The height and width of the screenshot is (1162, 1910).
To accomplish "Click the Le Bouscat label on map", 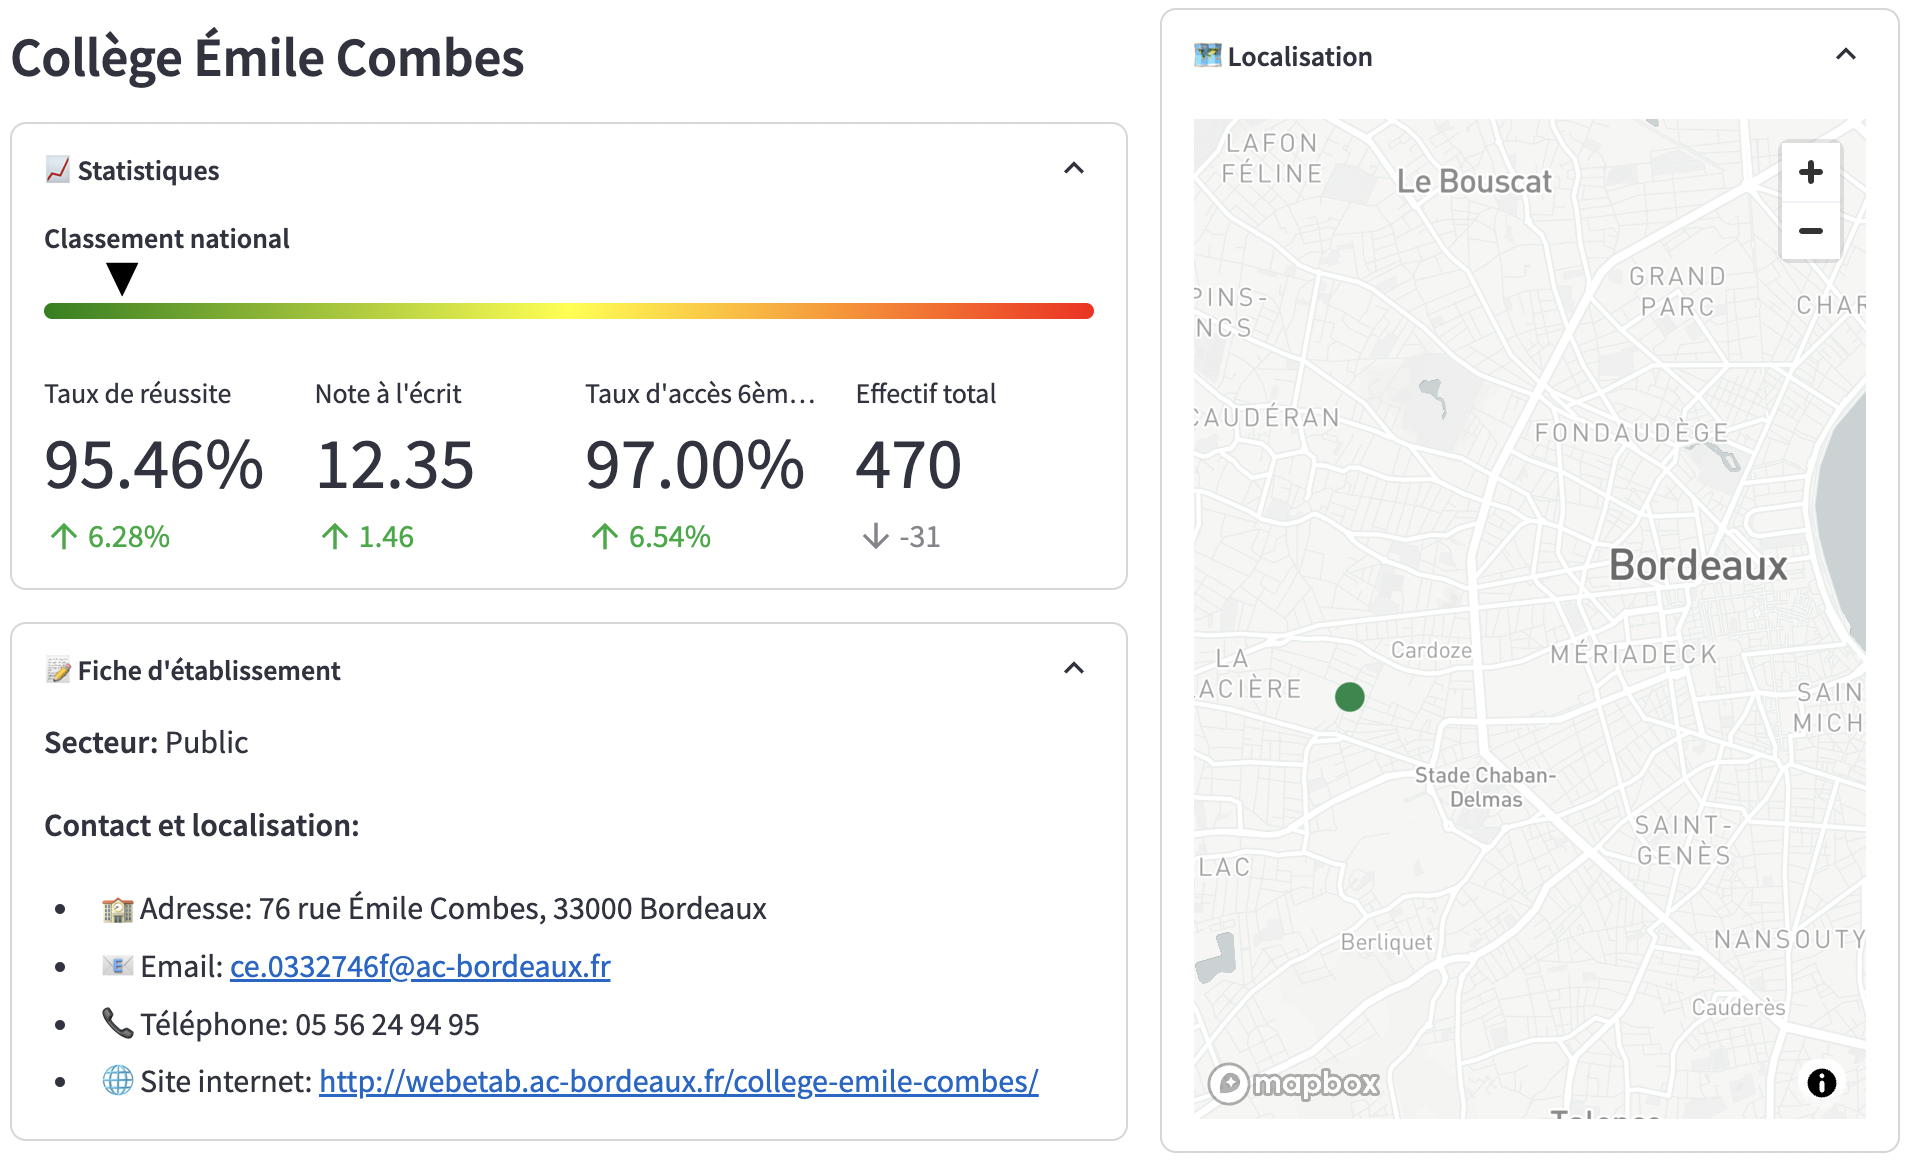I will tap(1474, 181).
